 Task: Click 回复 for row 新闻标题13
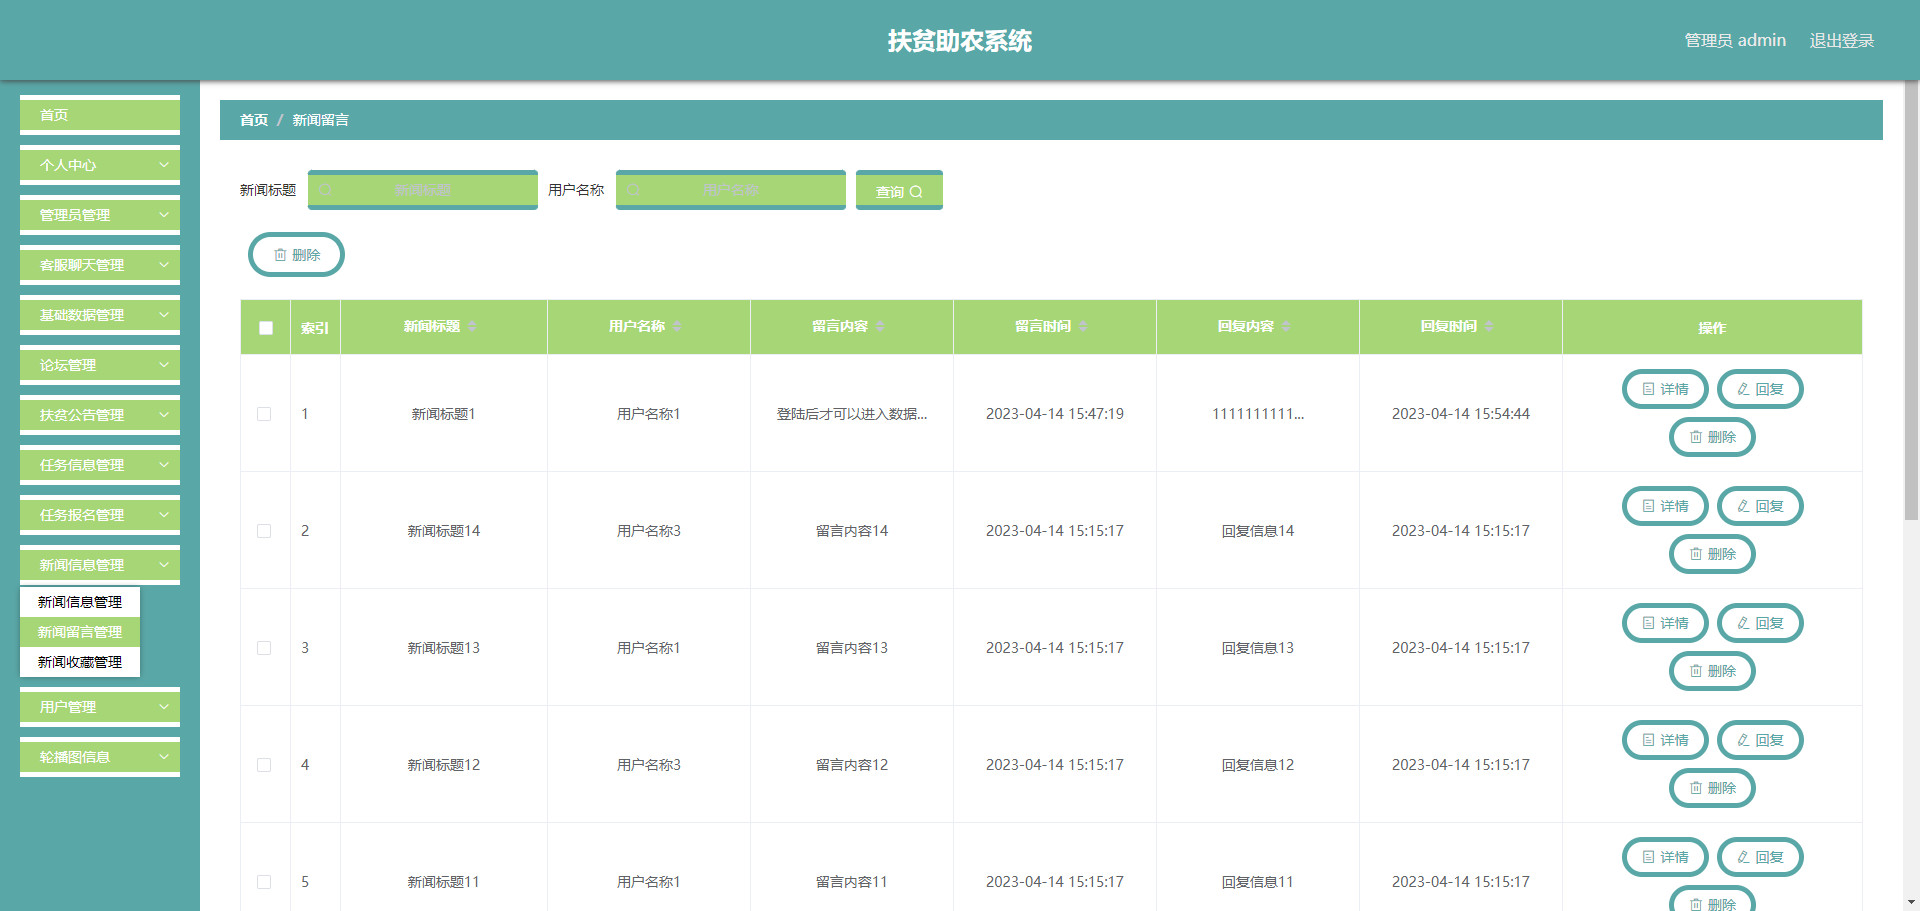coord(1760,623)
